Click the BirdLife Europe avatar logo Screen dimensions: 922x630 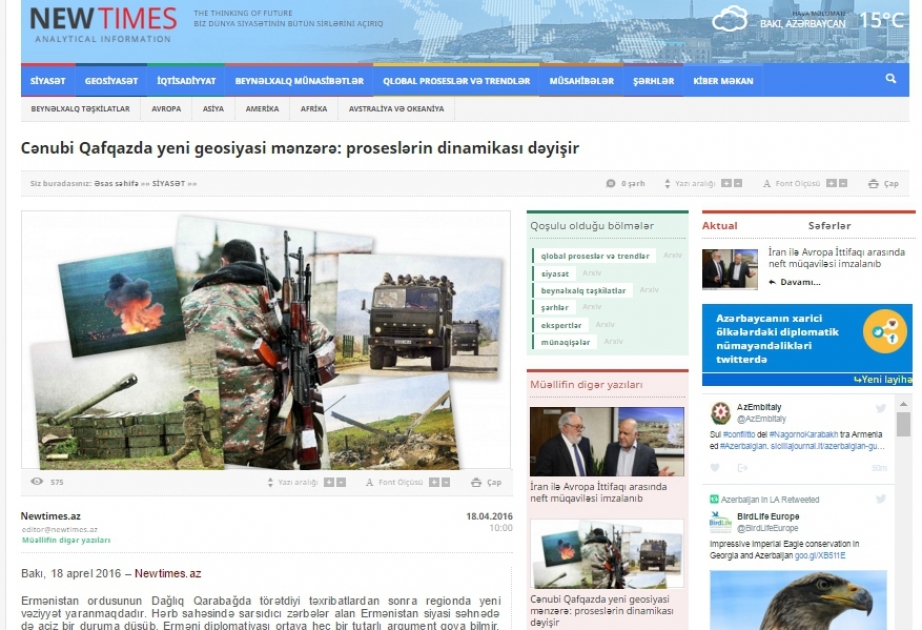click(x=720, y=522)
